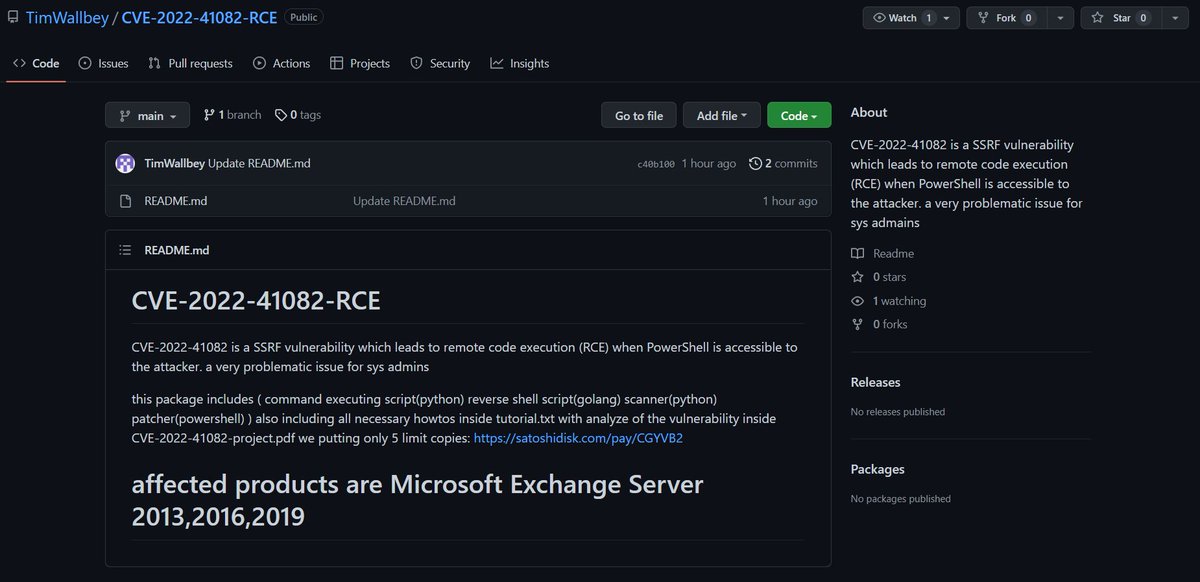Image resolution: width=1200 pixels, height=582 pixels.
Task: View the 0 forks link
Action: pyautogui.click(x=890, y=324)
